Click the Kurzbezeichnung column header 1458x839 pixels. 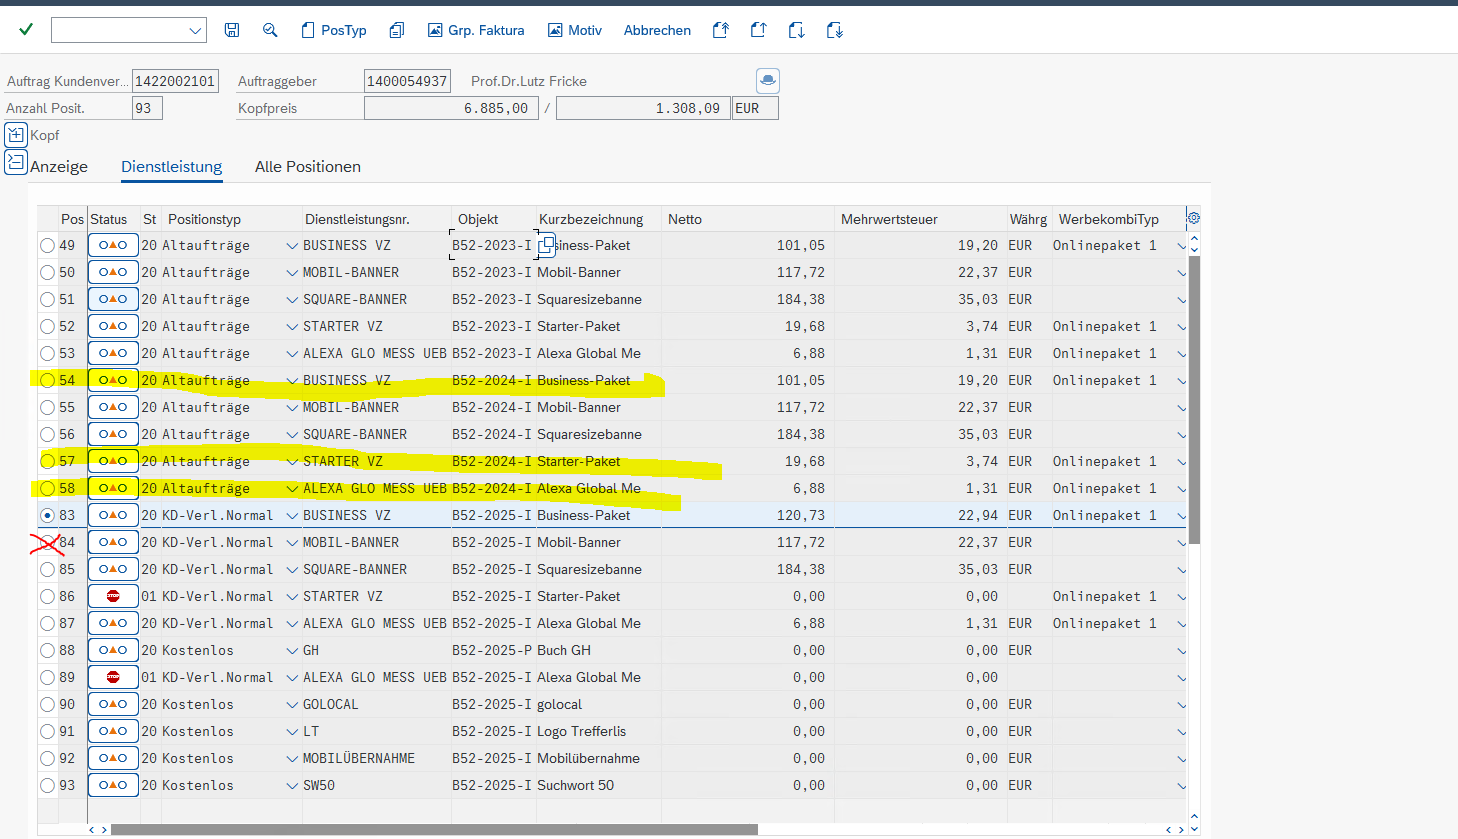(x=598, y=219)
